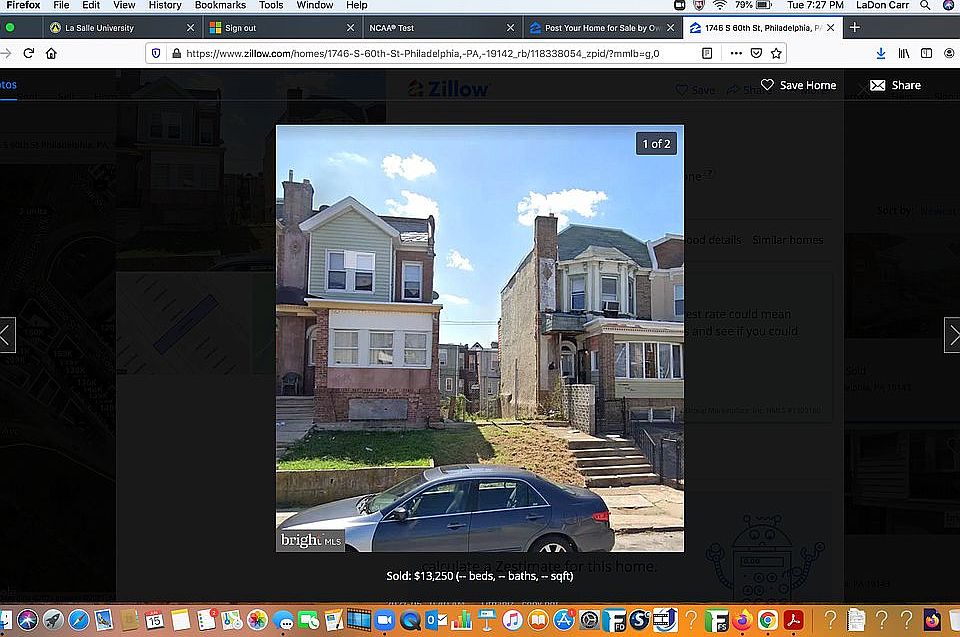Switch to Post Your Home for Sale tab

(x=602, y=28)
